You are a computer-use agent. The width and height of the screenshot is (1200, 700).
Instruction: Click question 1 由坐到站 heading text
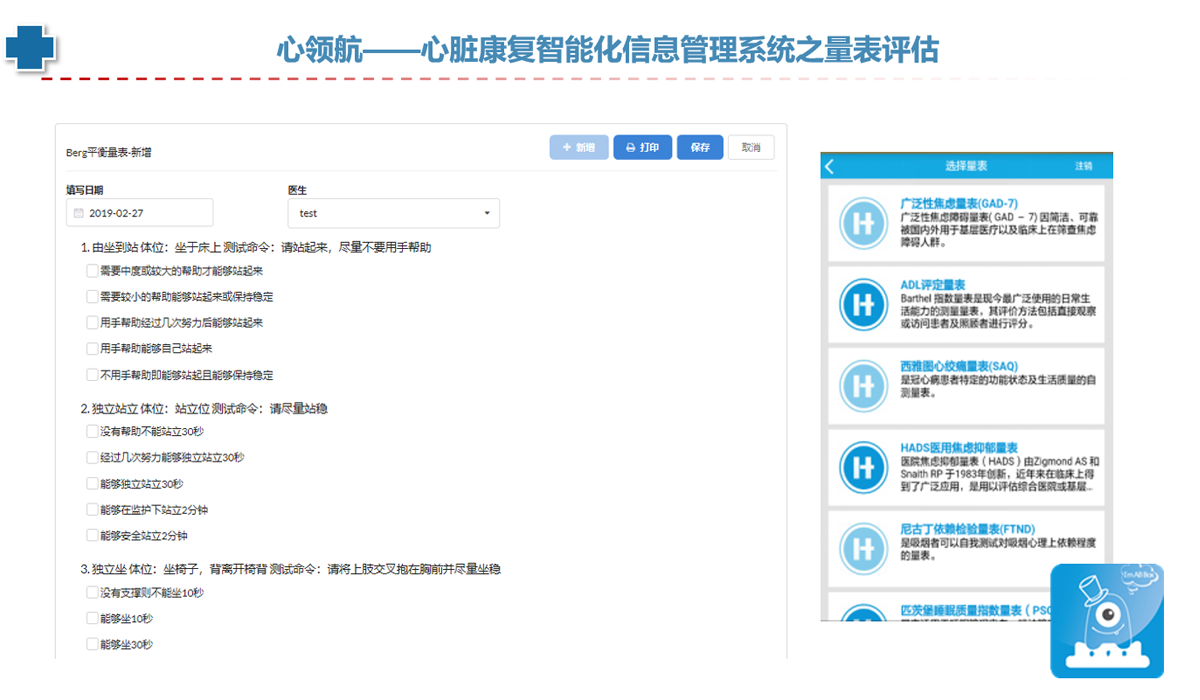[256, 247]
